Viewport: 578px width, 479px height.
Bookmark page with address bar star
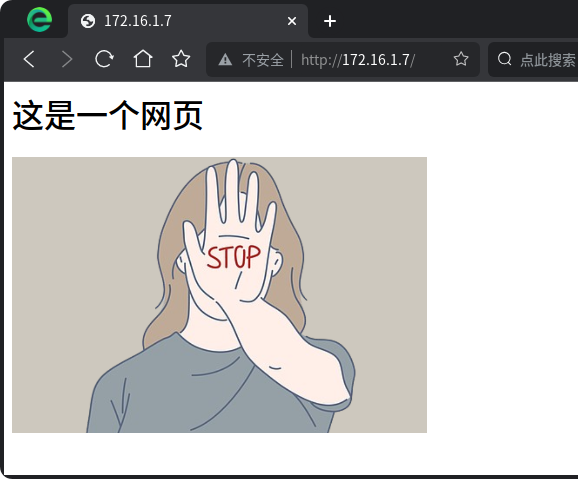pyautogui.click(x=461, y=59)
